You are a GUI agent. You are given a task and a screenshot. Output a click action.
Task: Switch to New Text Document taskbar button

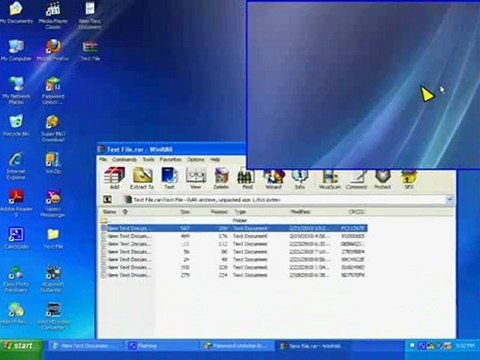click(85, 346)
